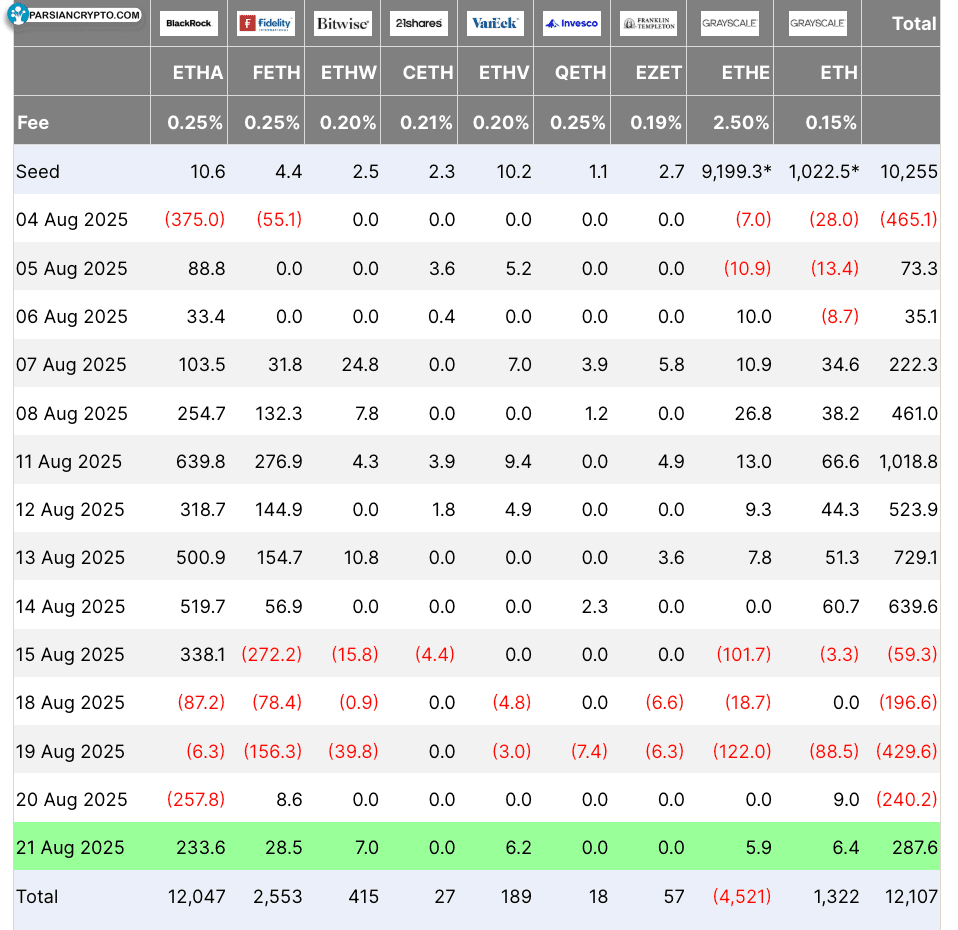
Task: Click the Seed row label
Action: tap(38, 172)
